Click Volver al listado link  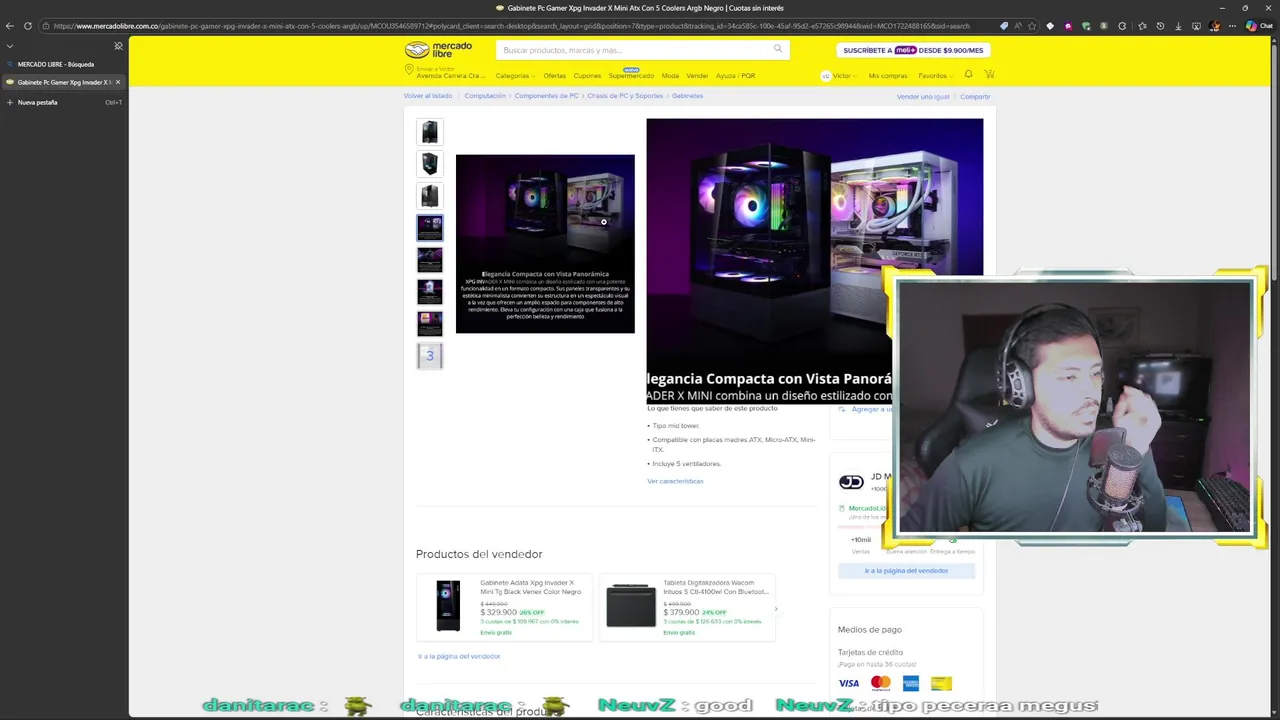pos(428,96)
